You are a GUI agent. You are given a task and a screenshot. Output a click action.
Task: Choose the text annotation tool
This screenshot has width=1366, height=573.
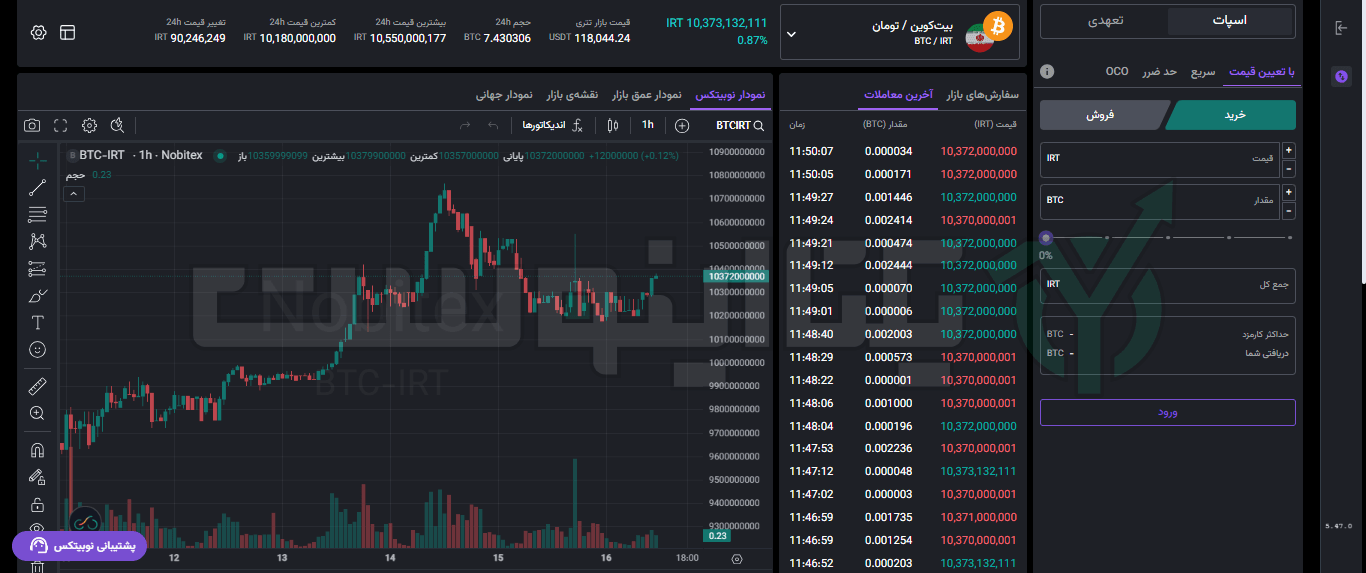coord(38,322)
